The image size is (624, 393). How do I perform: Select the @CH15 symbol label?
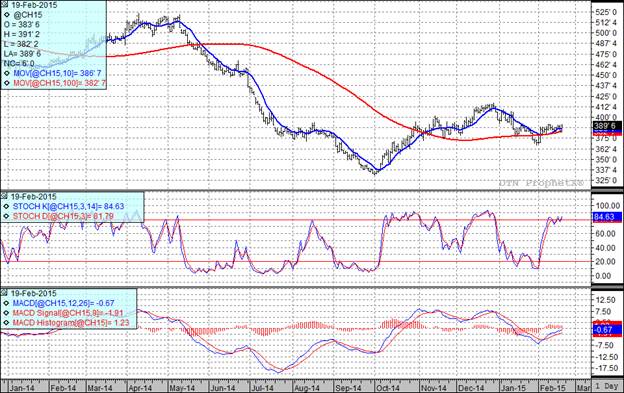(x=28, y=15)
